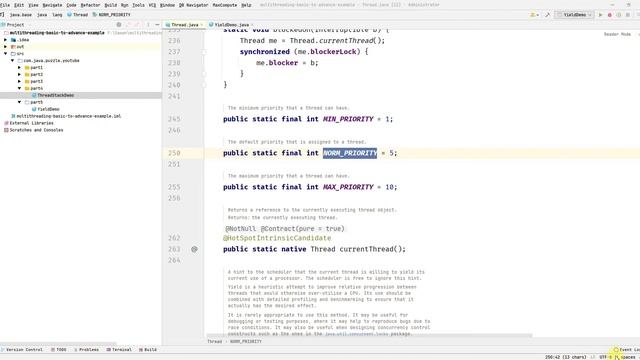Click the stop icon in run toolbar

click(x=628, y=15)
